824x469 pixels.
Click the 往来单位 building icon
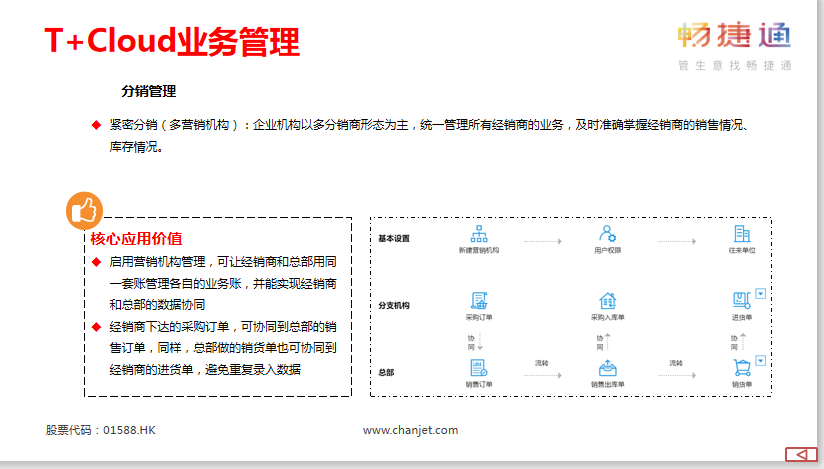(x=741, y=233)
